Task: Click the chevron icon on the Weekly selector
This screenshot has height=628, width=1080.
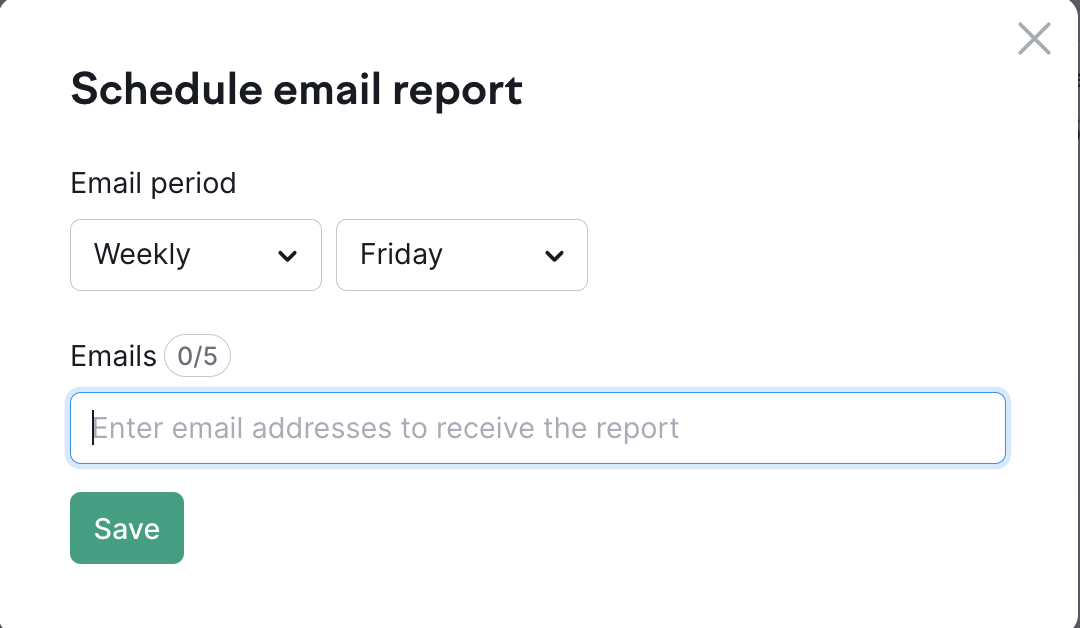Action: (x=288, y=255)
